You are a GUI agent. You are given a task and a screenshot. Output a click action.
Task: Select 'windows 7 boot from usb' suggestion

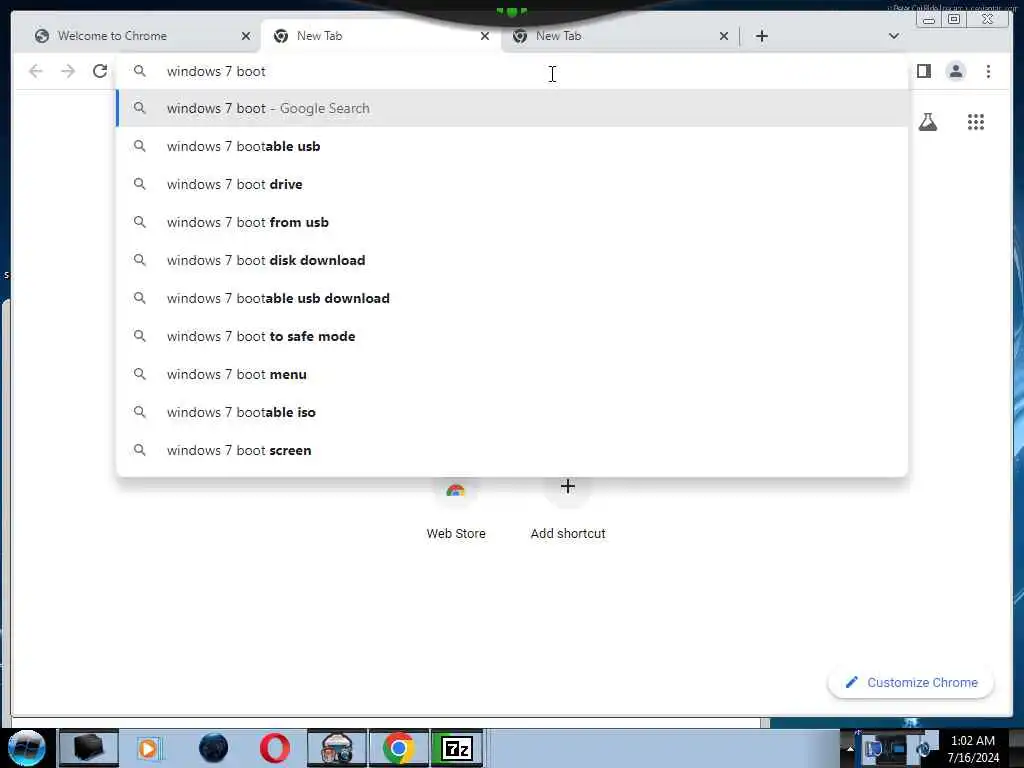point(512,222)
